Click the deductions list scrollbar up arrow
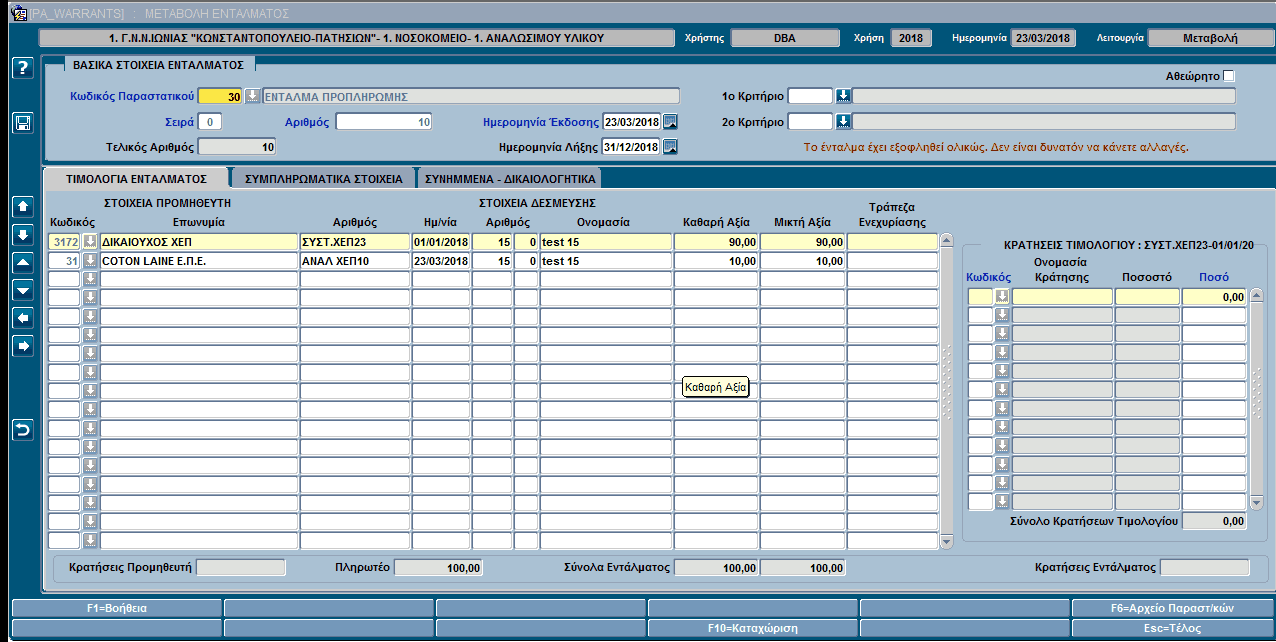The height and width of the screenshot is (642, 1276). point(1257,296)
